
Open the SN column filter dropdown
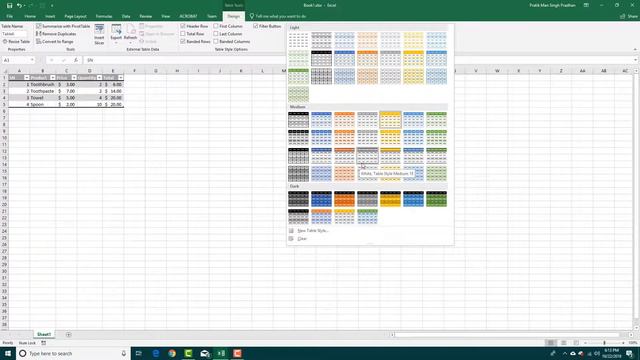pyautogui.click(x=27, y=78)
